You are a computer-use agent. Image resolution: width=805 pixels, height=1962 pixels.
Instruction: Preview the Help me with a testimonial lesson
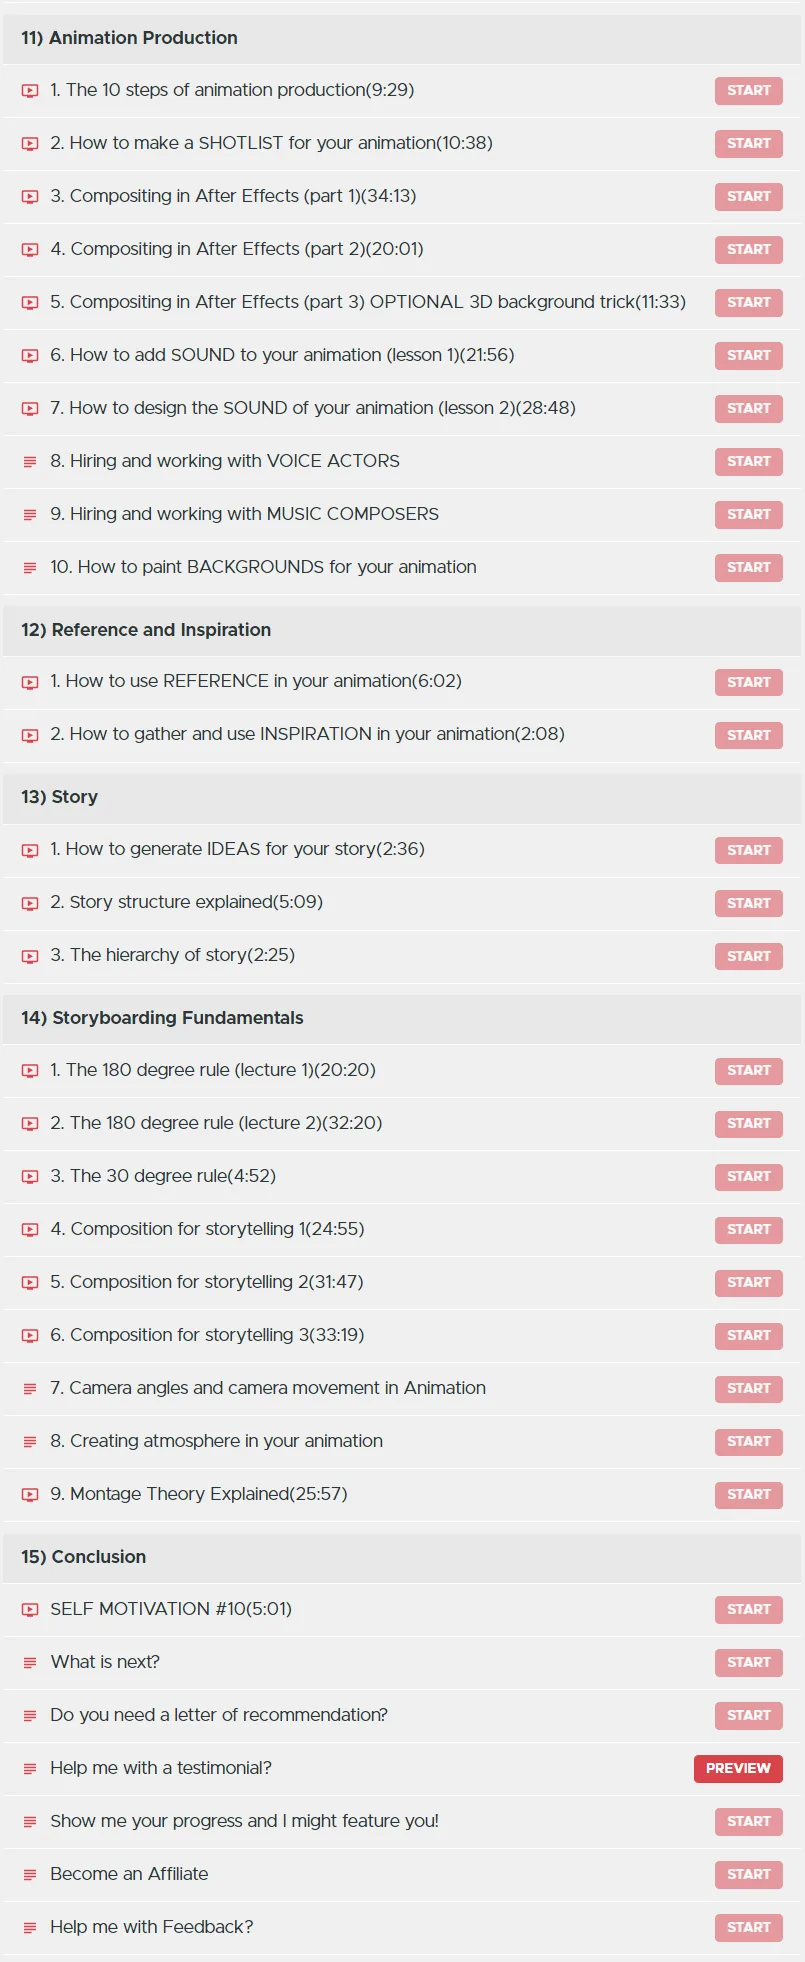point(738,1769)
